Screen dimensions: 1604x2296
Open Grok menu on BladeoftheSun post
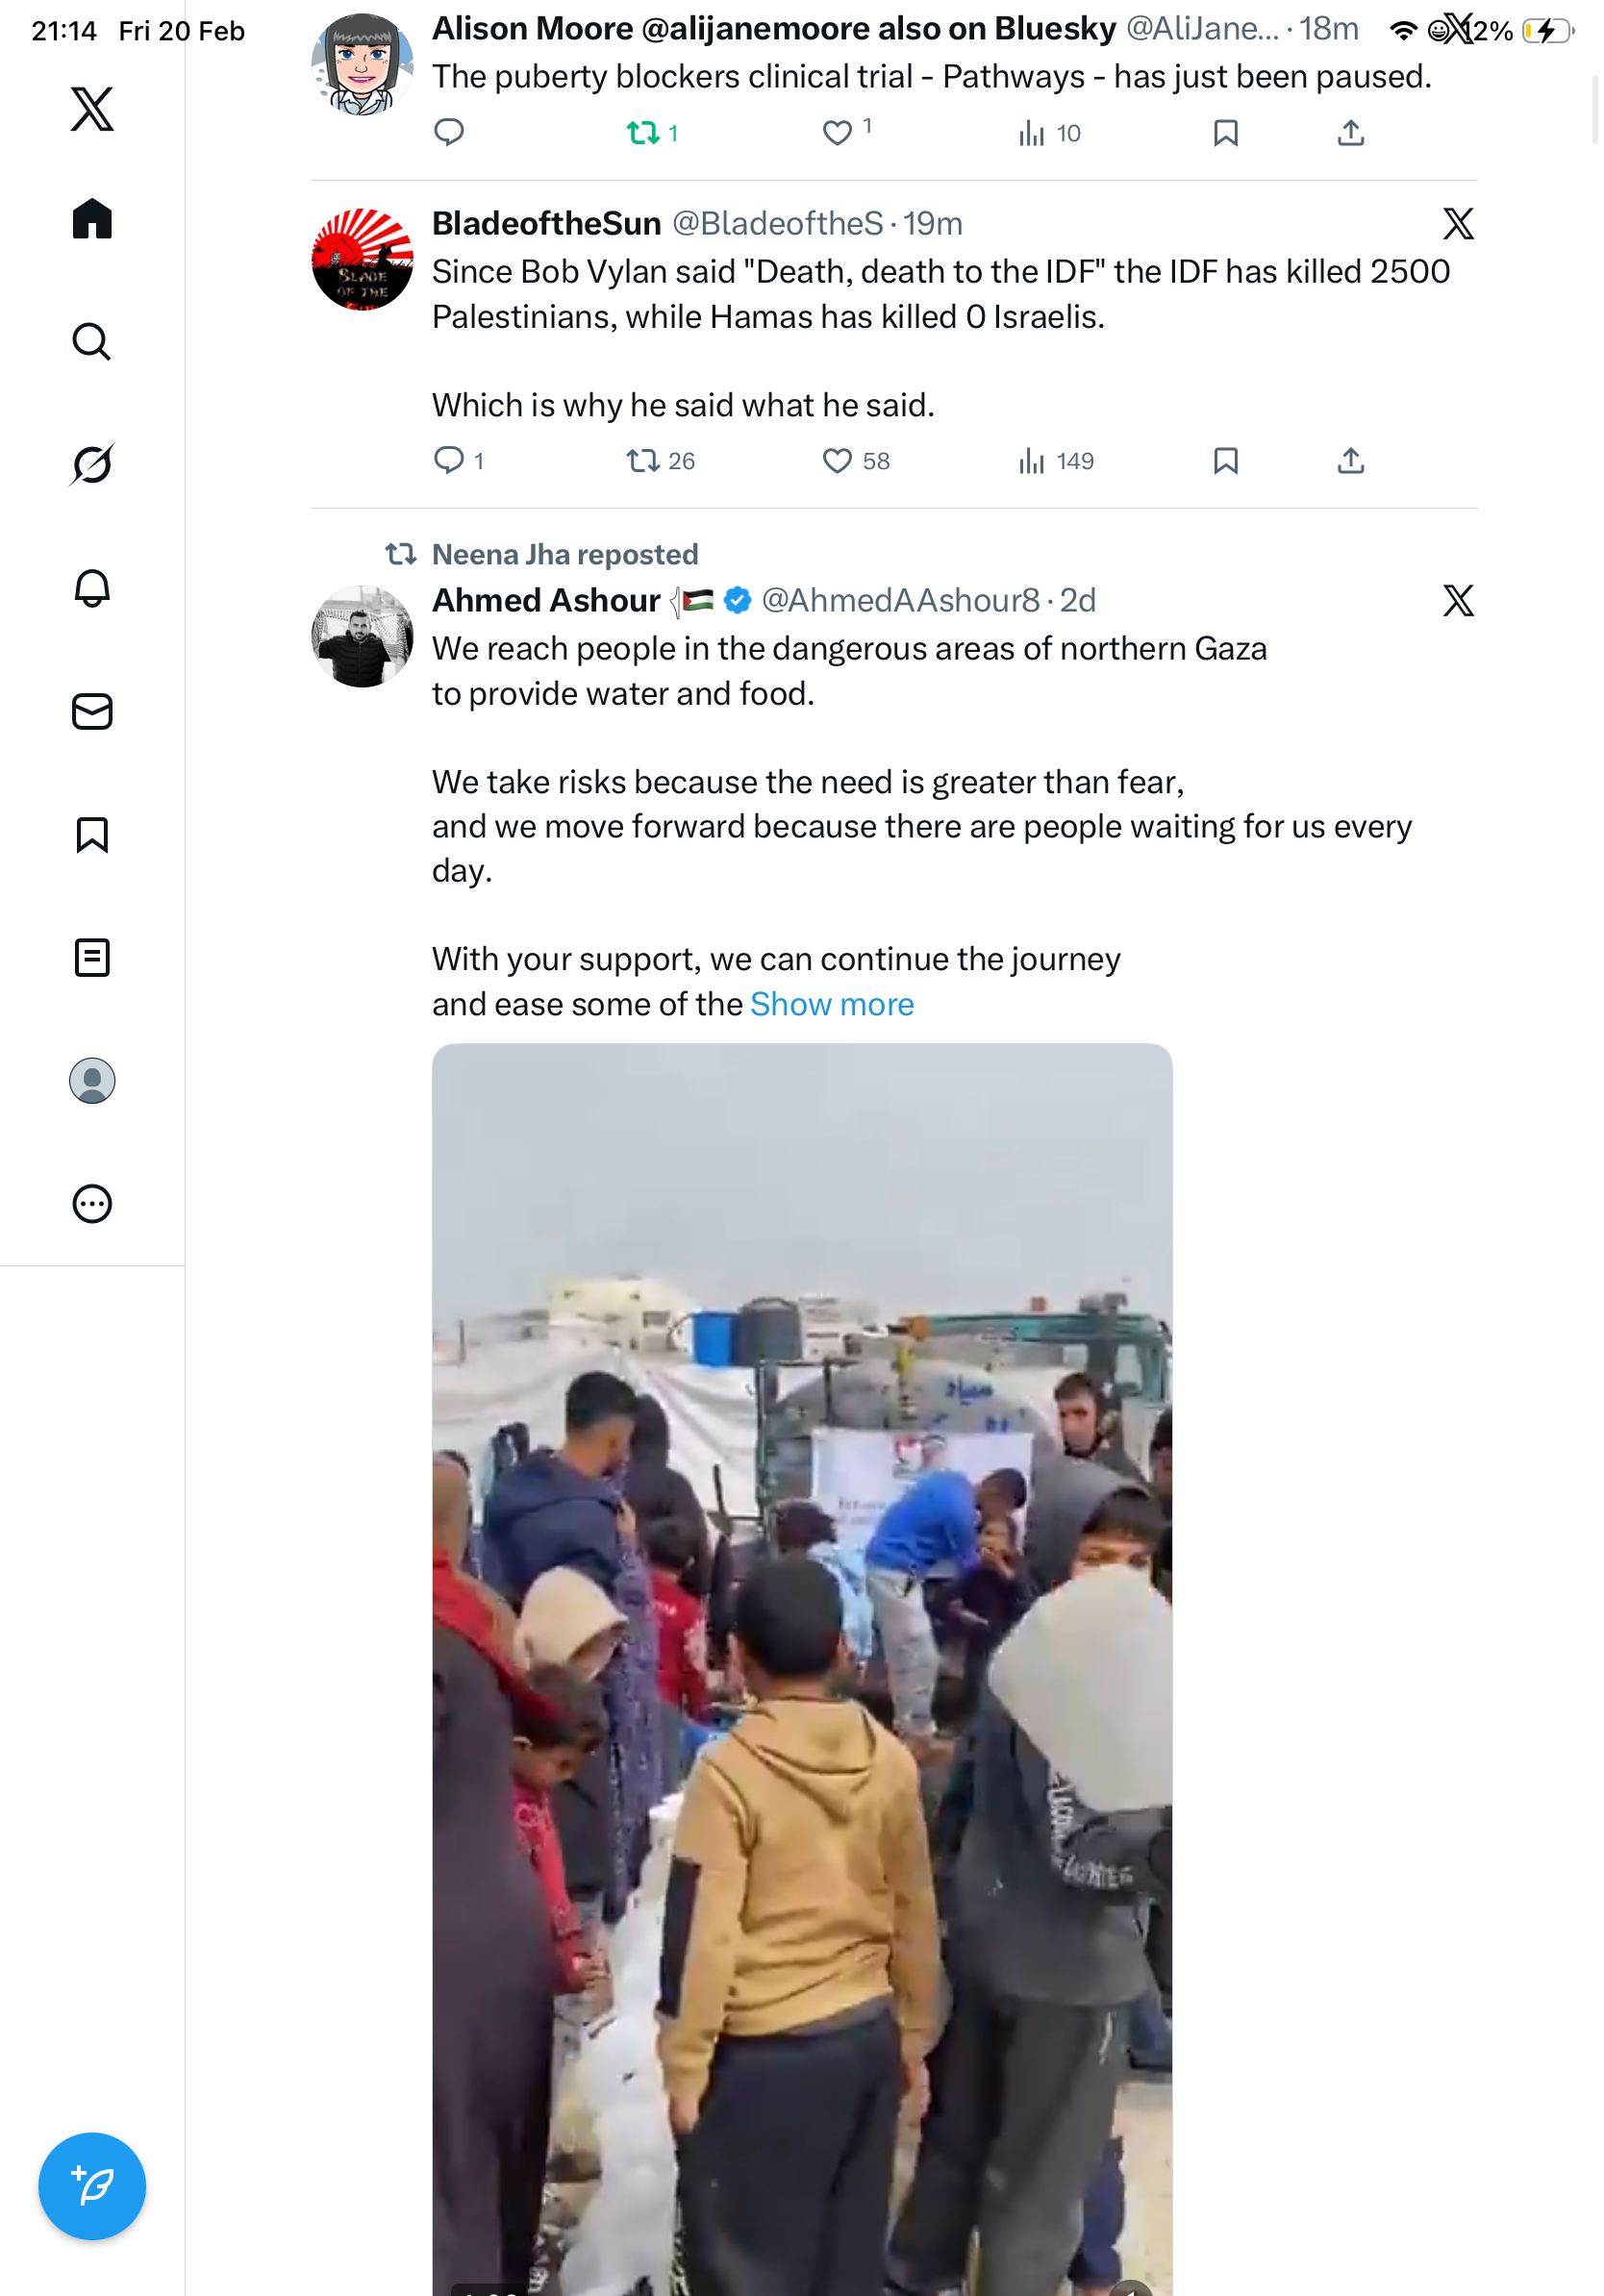1458,224
